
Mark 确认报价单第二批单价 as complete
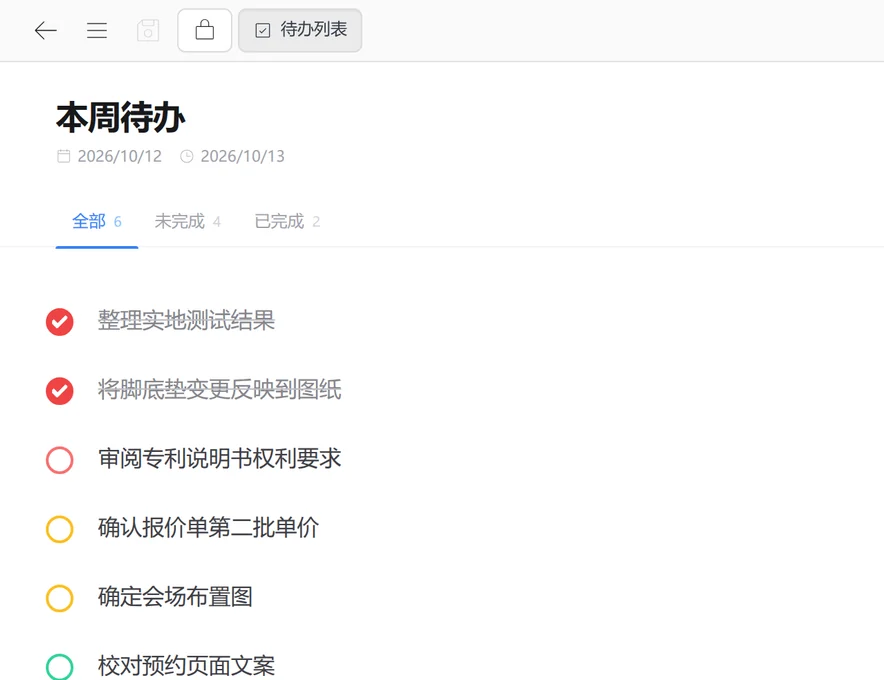coord(60,529)
